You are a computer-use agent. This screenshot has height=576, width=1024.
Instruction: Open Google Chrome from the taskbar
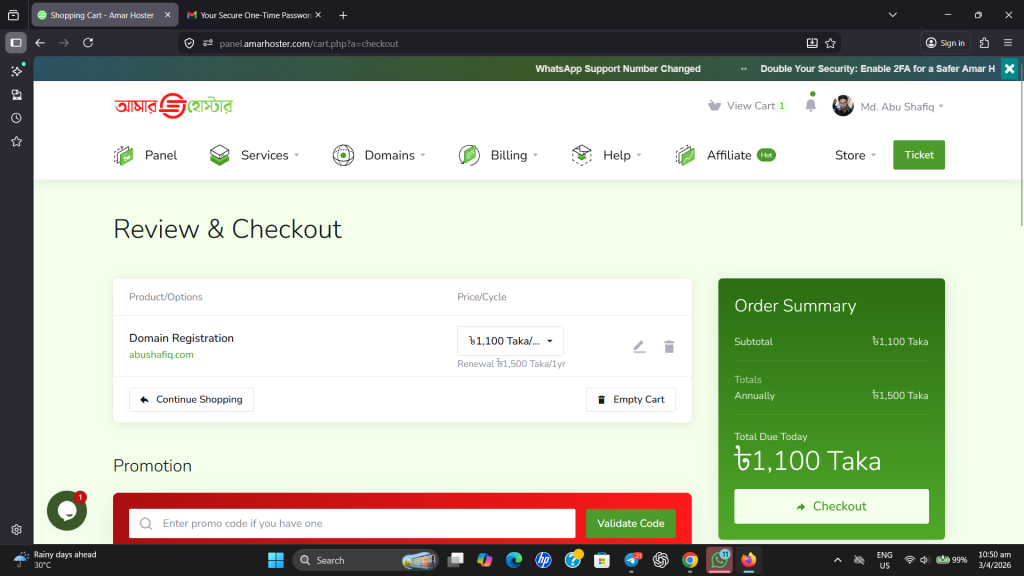(x=690, y=560)
